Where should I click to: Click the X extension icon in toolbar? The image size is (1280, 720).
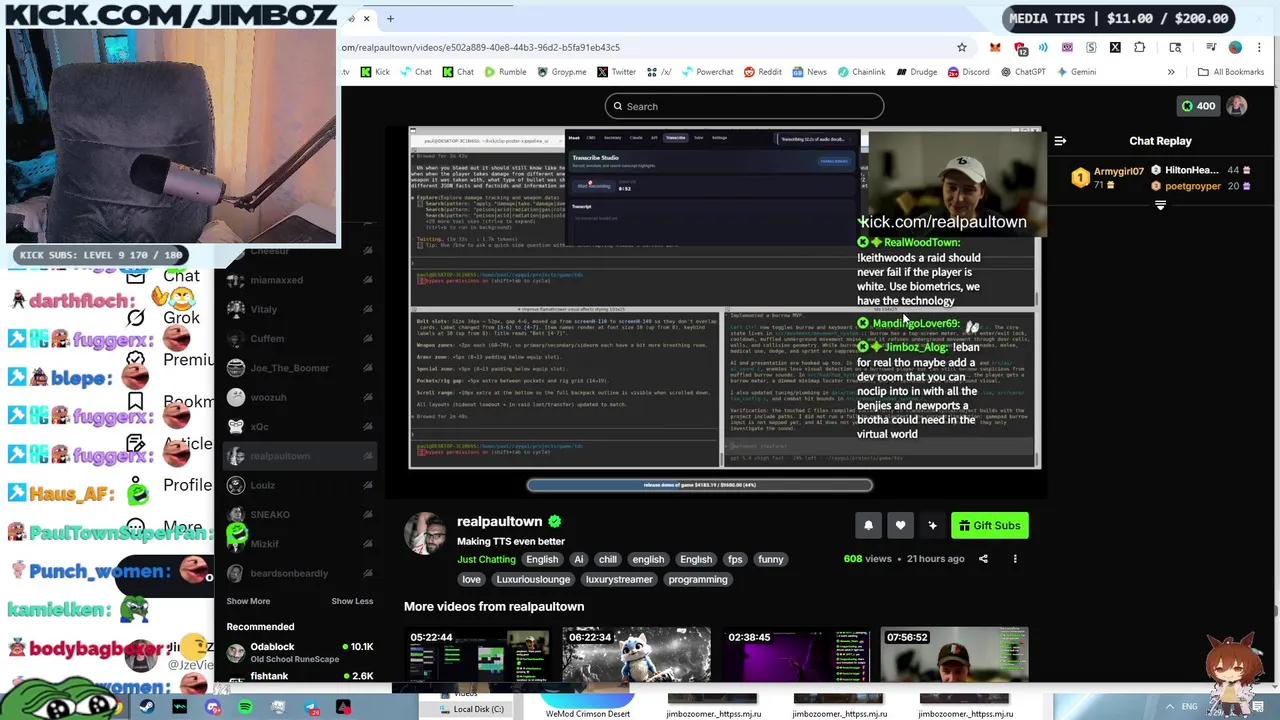pyautogui.click(x=1115, y=47)
